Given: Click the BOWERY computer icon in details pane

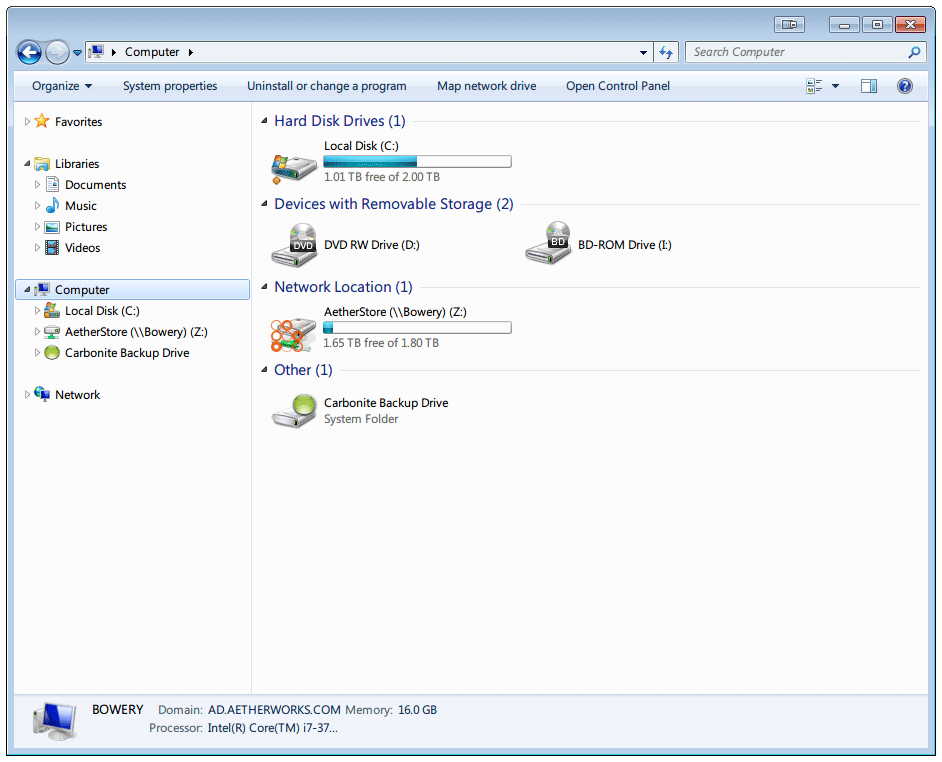Looking at the screenshot, I should click(55, 721).
